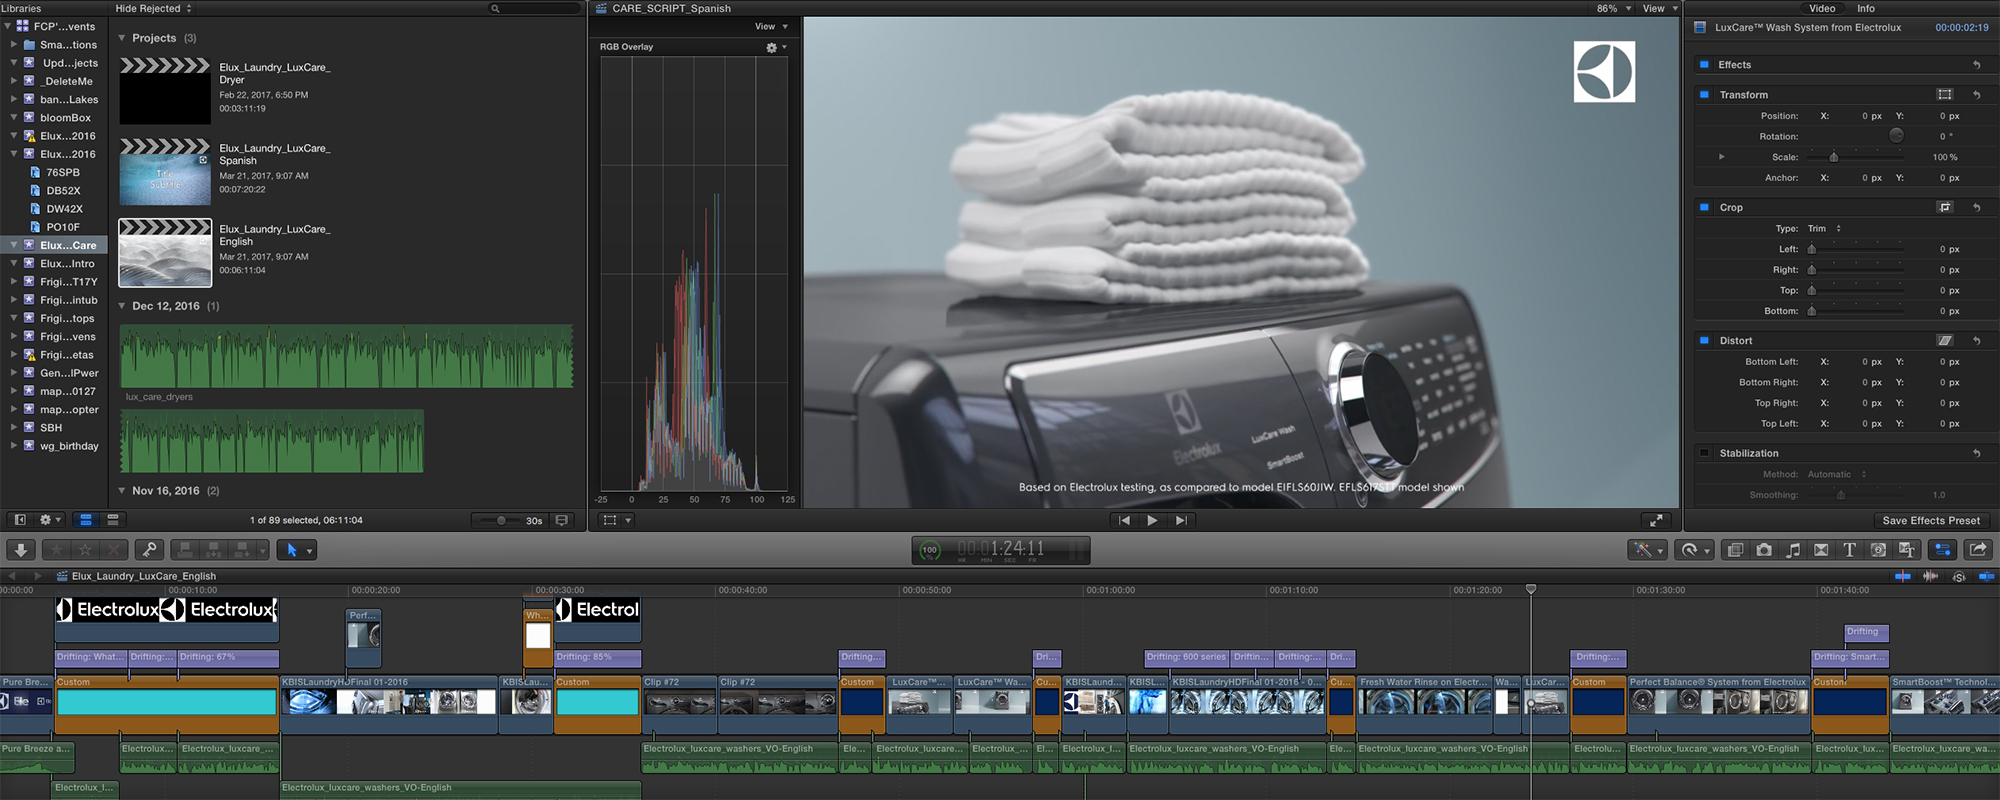Screen dimensions: 2000x800
Task: Collapse the Dec 12, 2016 group
Action: [122, 306]
